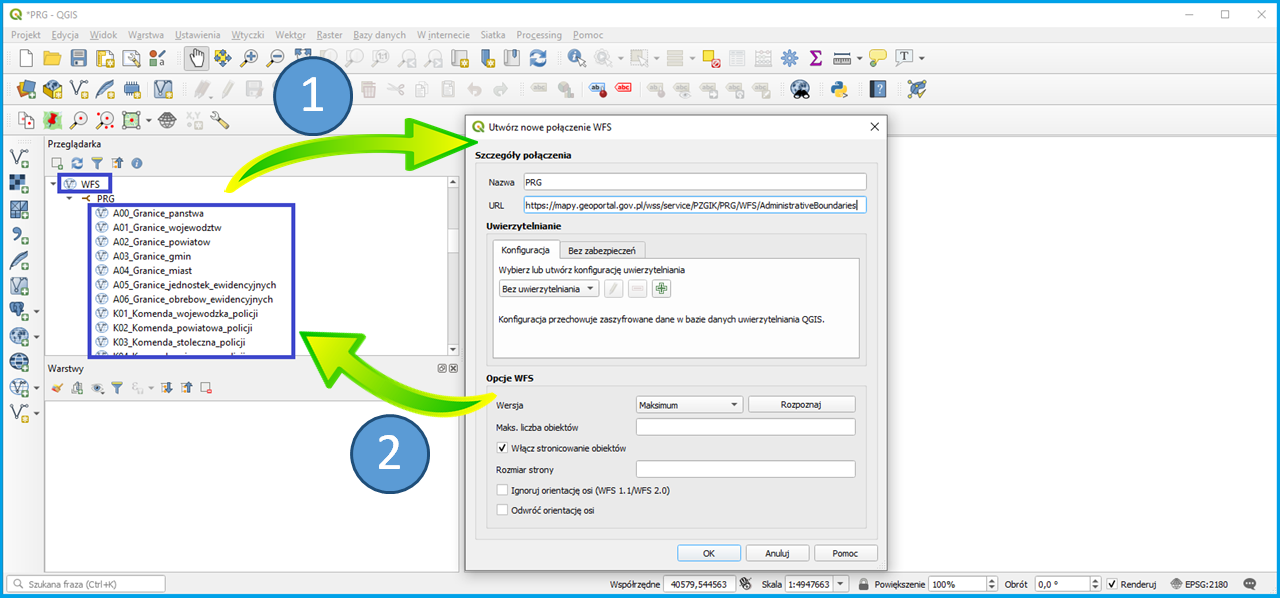Open the Wersja 'Maksimum' dropdown
The width and height of the screenshot is (1280, 598).
(689, 405)
